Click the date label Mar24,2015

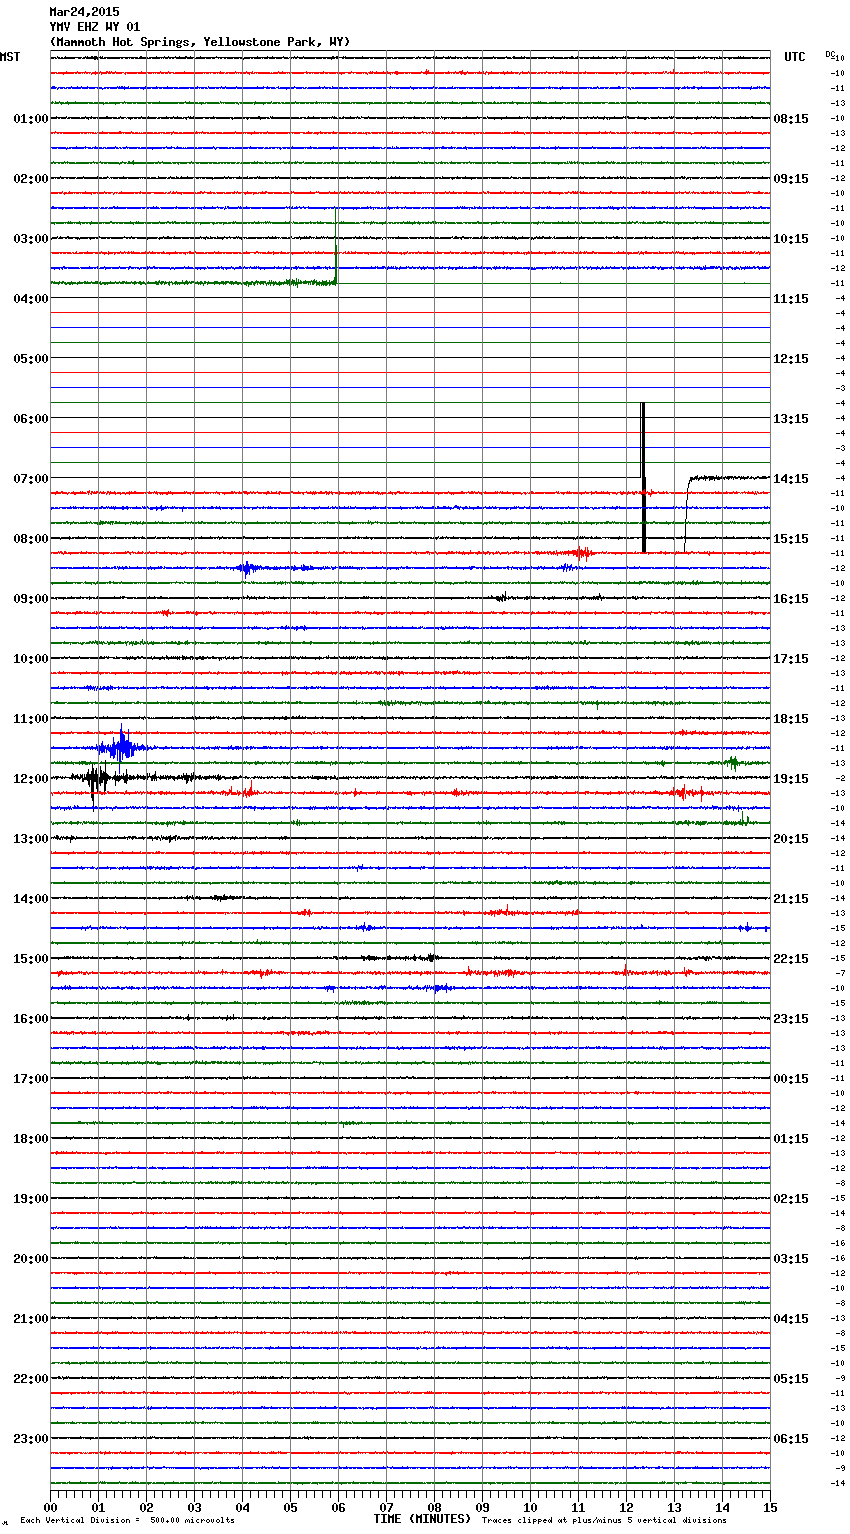point(84,12)
